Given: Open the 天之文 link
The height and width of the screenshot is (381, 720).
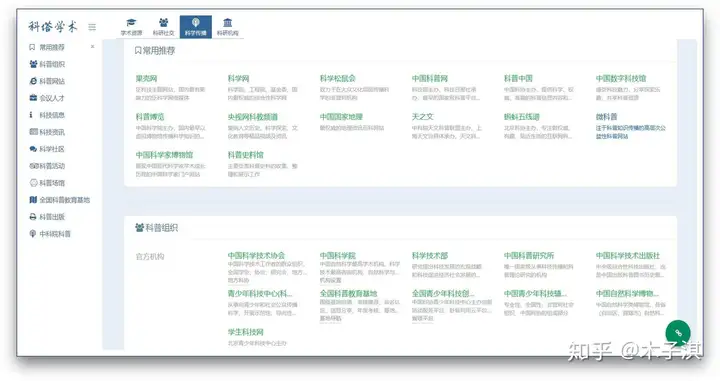Looking at the screenshot, I should click(422, 117).
